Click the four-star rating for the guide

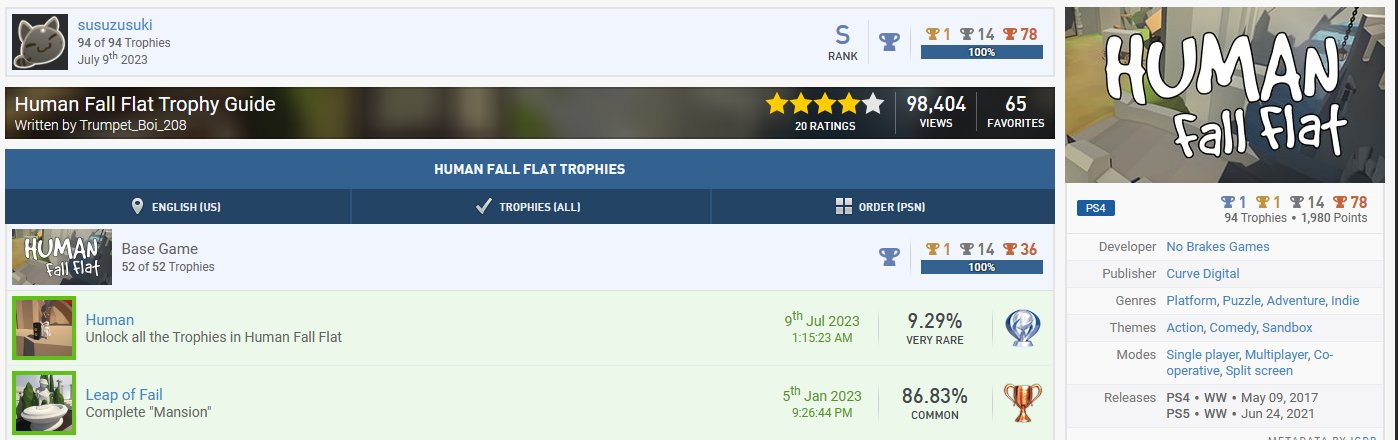click(824, 103)
